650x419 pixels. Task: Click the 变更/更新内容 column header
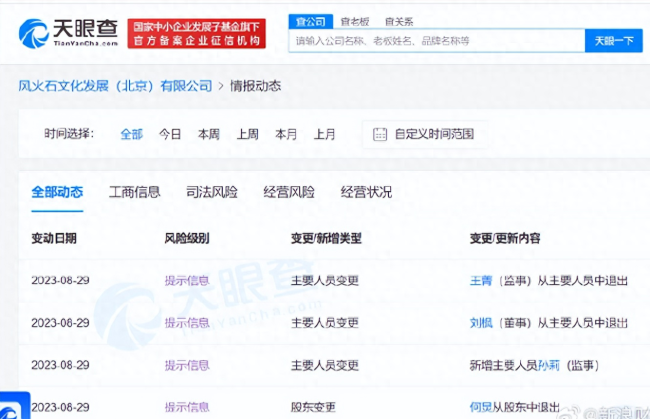[505, 238]
